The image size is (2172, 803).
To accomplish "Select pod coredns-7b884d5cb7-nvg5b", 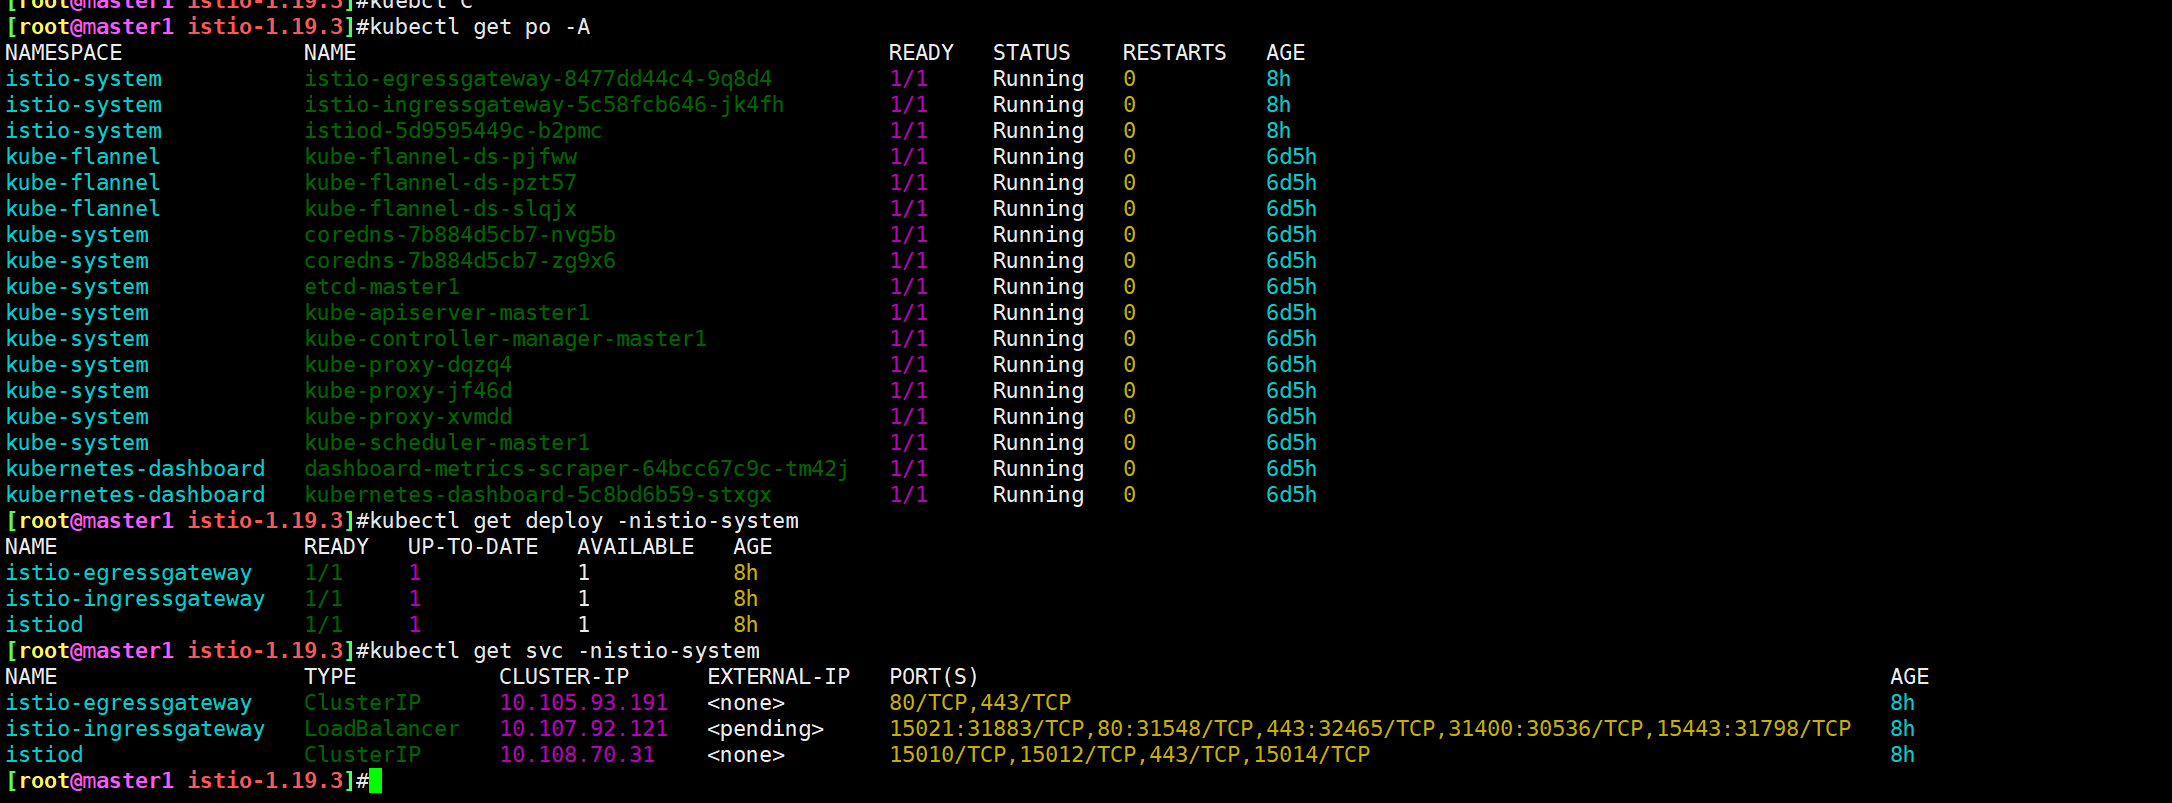I will click(460, 235).
